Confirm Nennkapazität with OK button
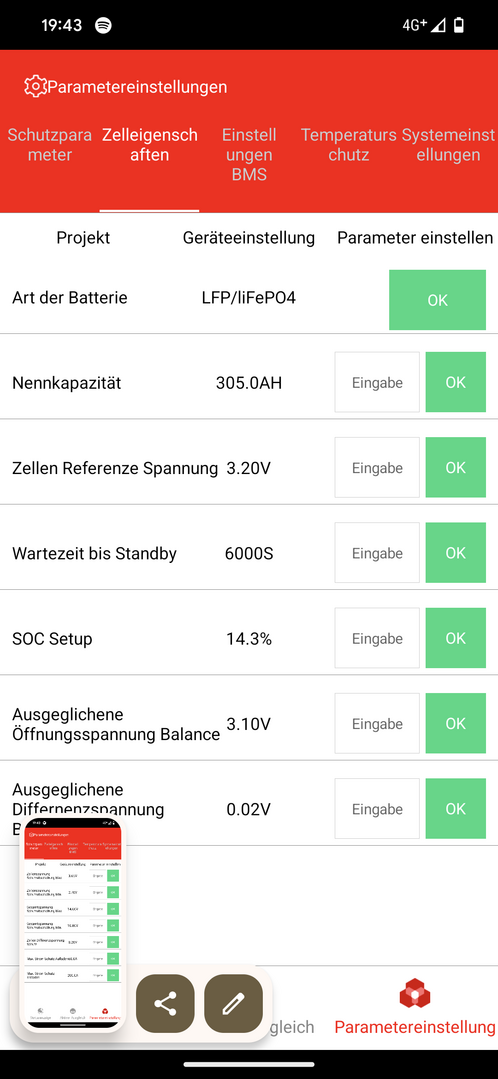 click(455, 383)
